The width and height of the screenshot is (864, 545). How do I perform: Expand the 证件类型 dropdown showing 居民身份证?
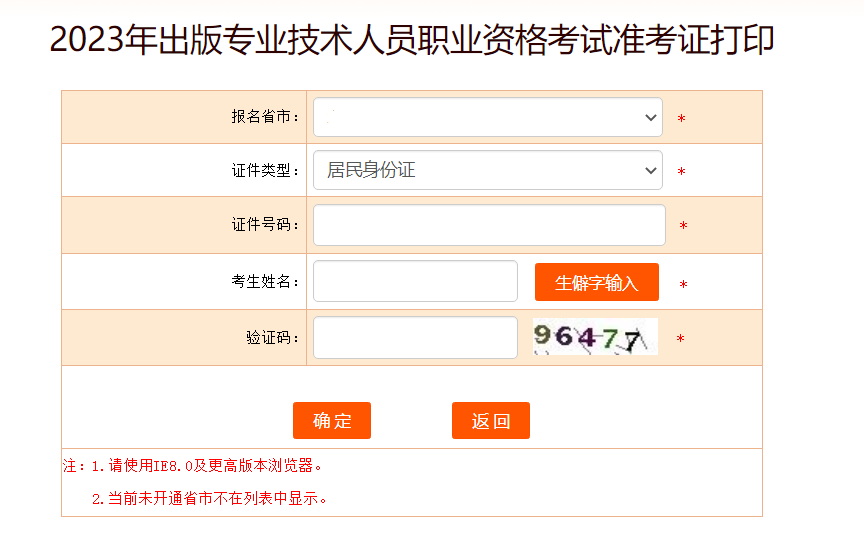pos(487,170)
